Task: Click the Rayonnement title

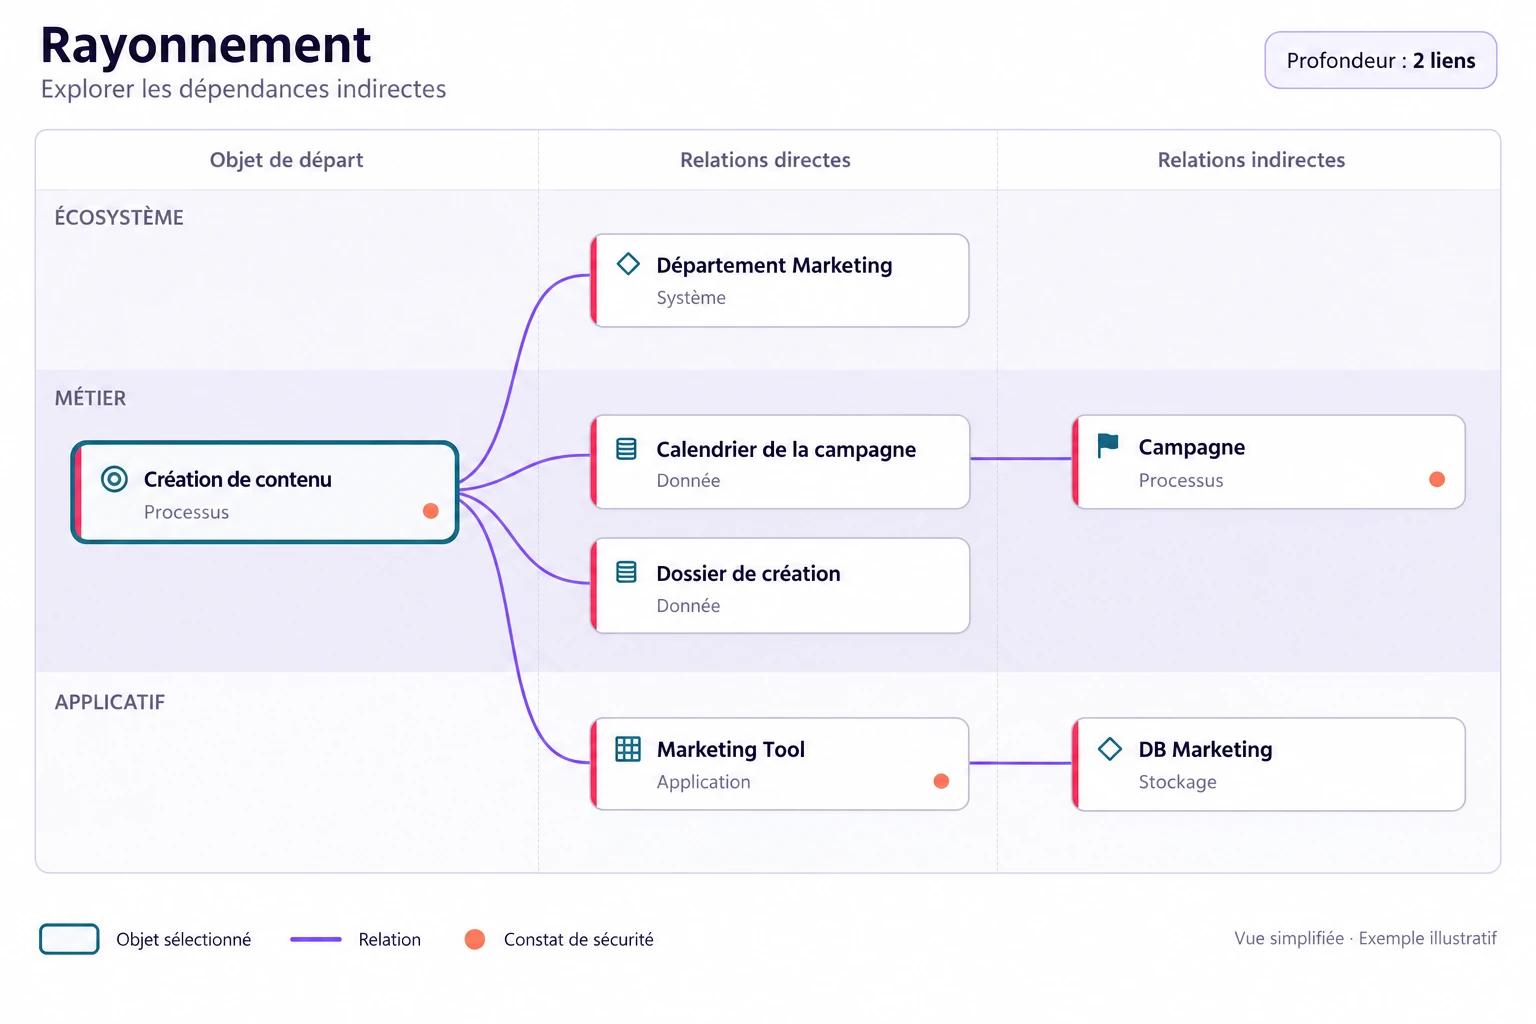Action: [206, 46]
